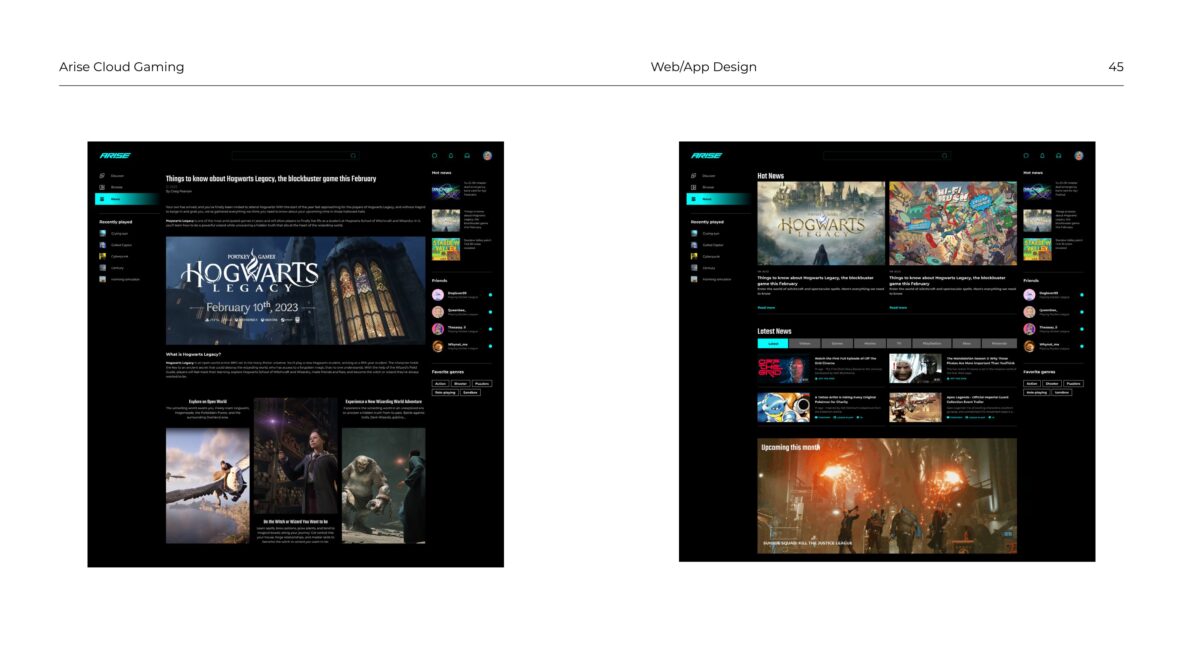Click Read more under the Hi-Fi Rush card
This screenshot has height=665, width=1183.
pyautogui.click(x=899, y=308)
